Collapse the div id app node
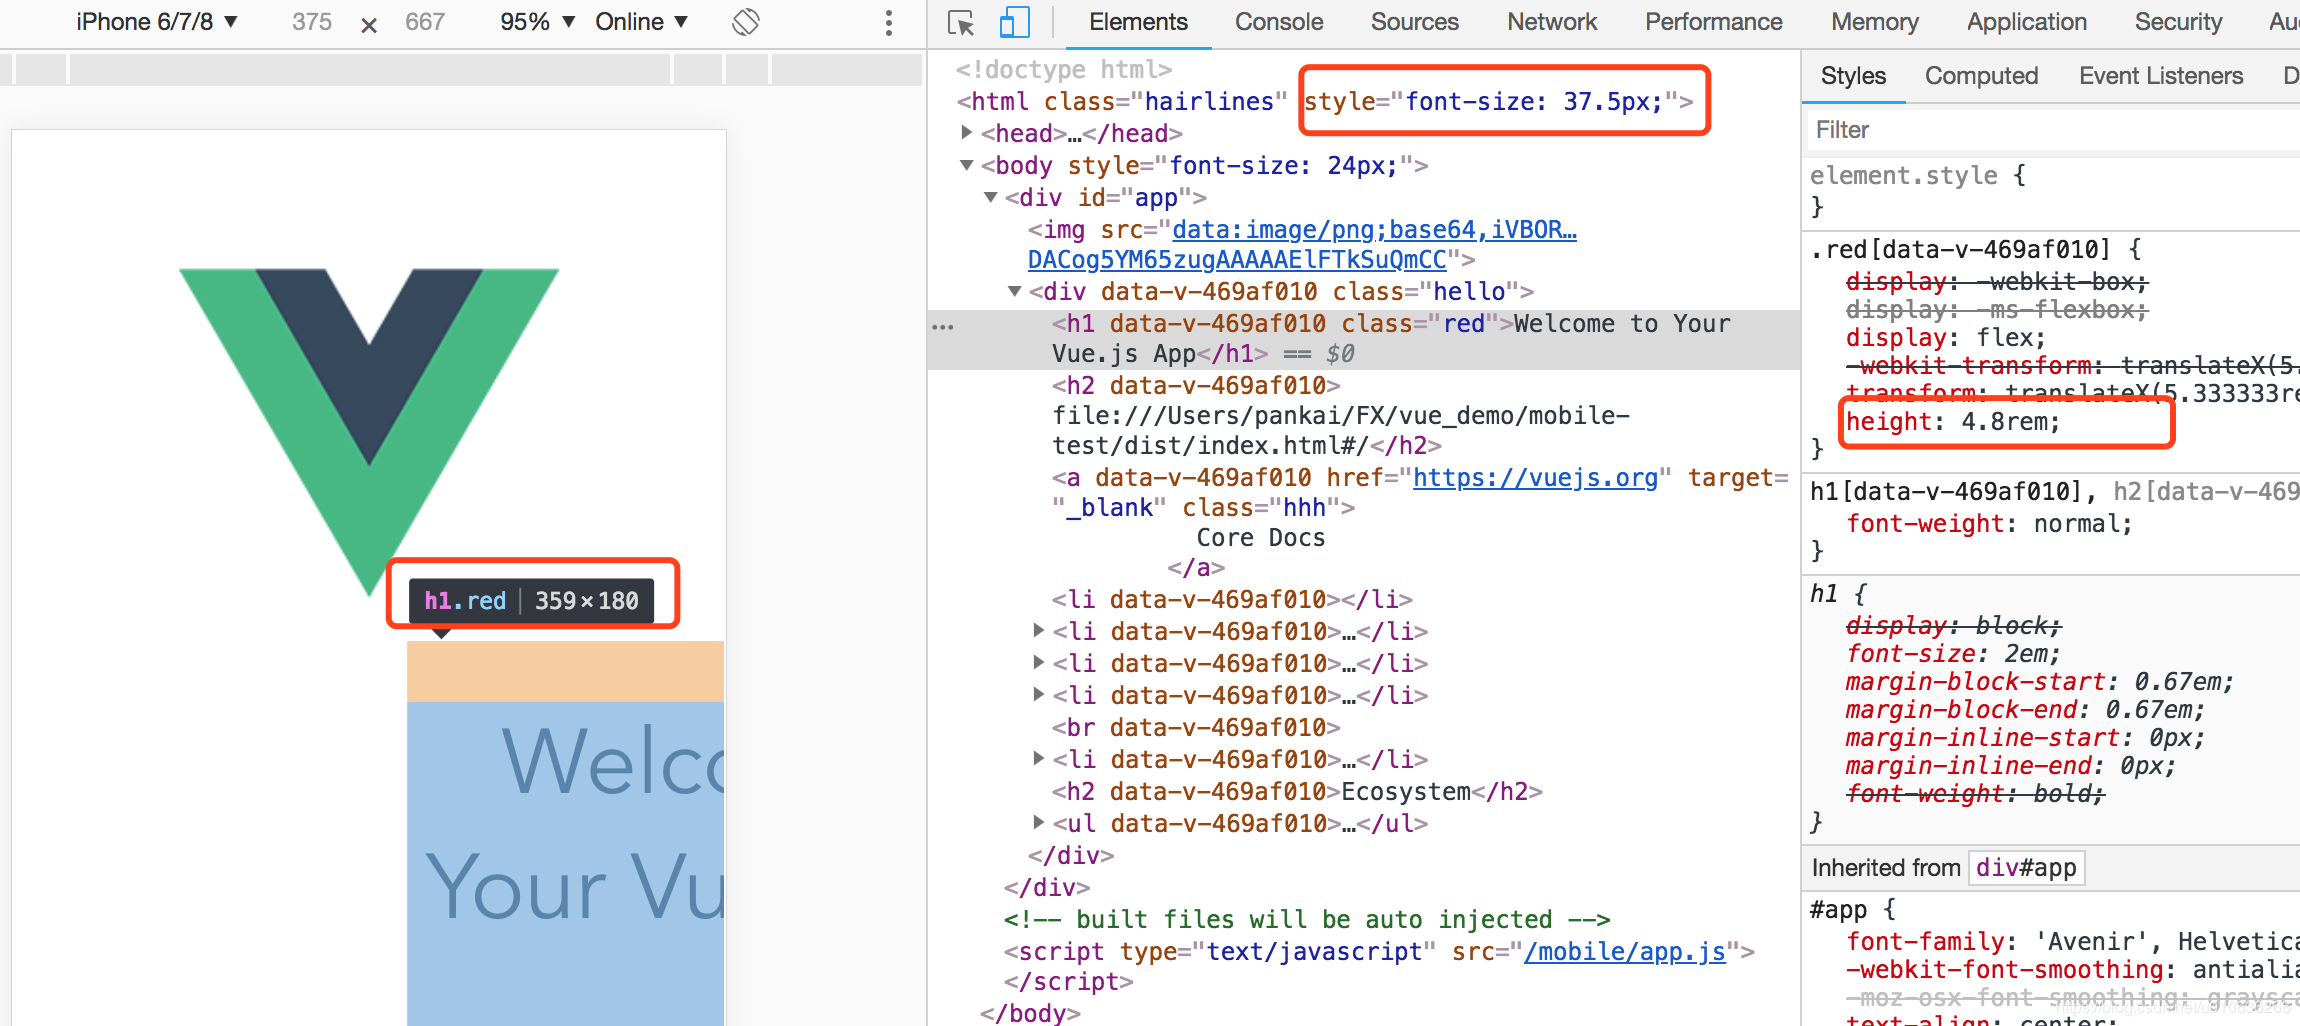 (991, 197)
